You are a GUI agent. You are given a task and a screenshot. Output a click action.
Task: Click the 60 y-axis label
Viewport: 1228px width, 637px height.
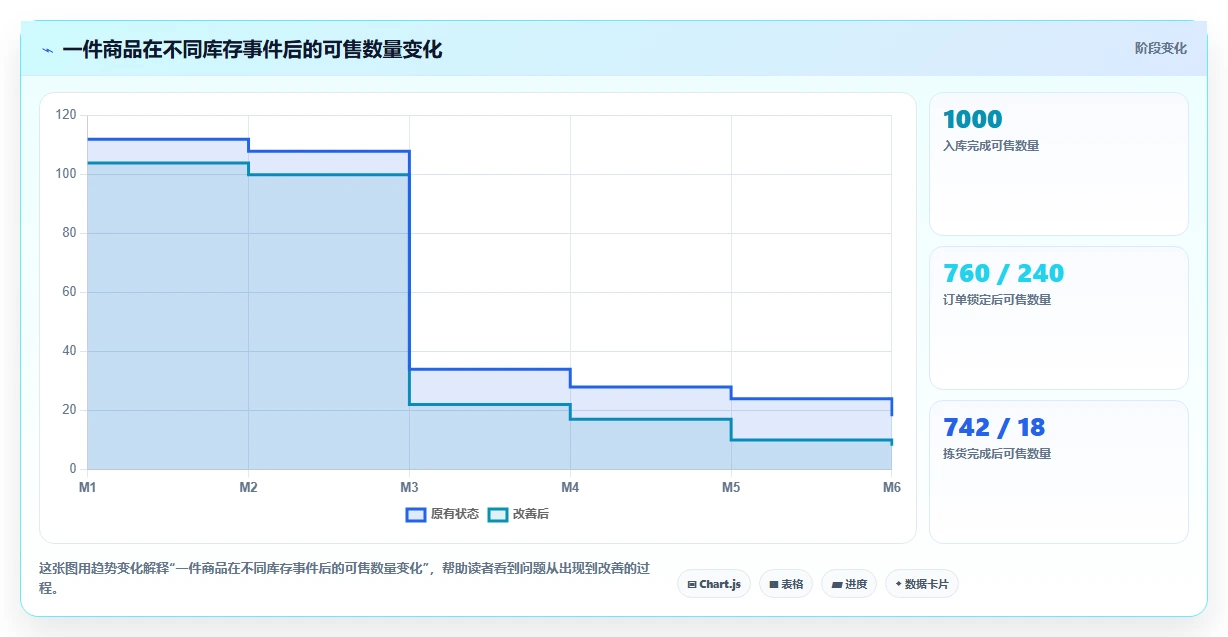pos(69,292)
